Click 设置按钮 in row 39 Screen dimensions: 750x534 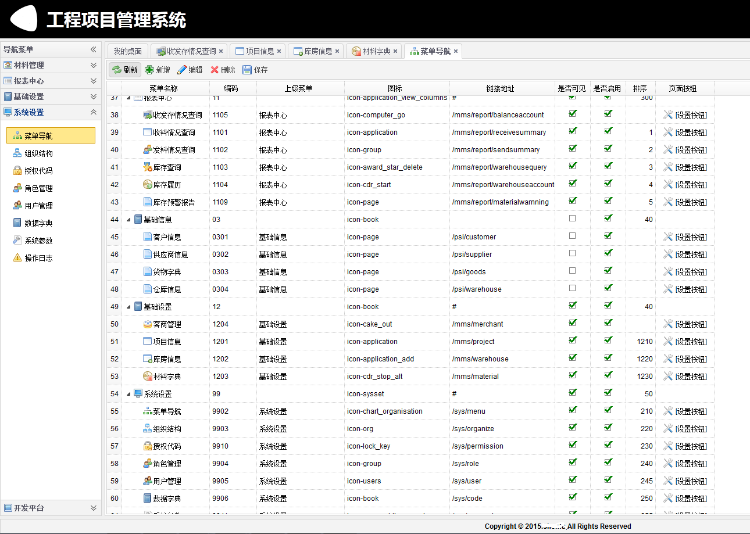(691, 133)
